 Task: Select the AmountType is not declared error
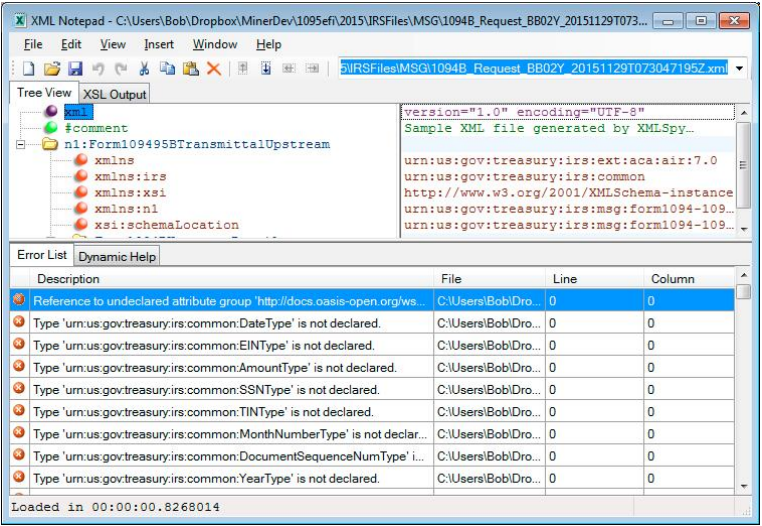coord(372,367)
